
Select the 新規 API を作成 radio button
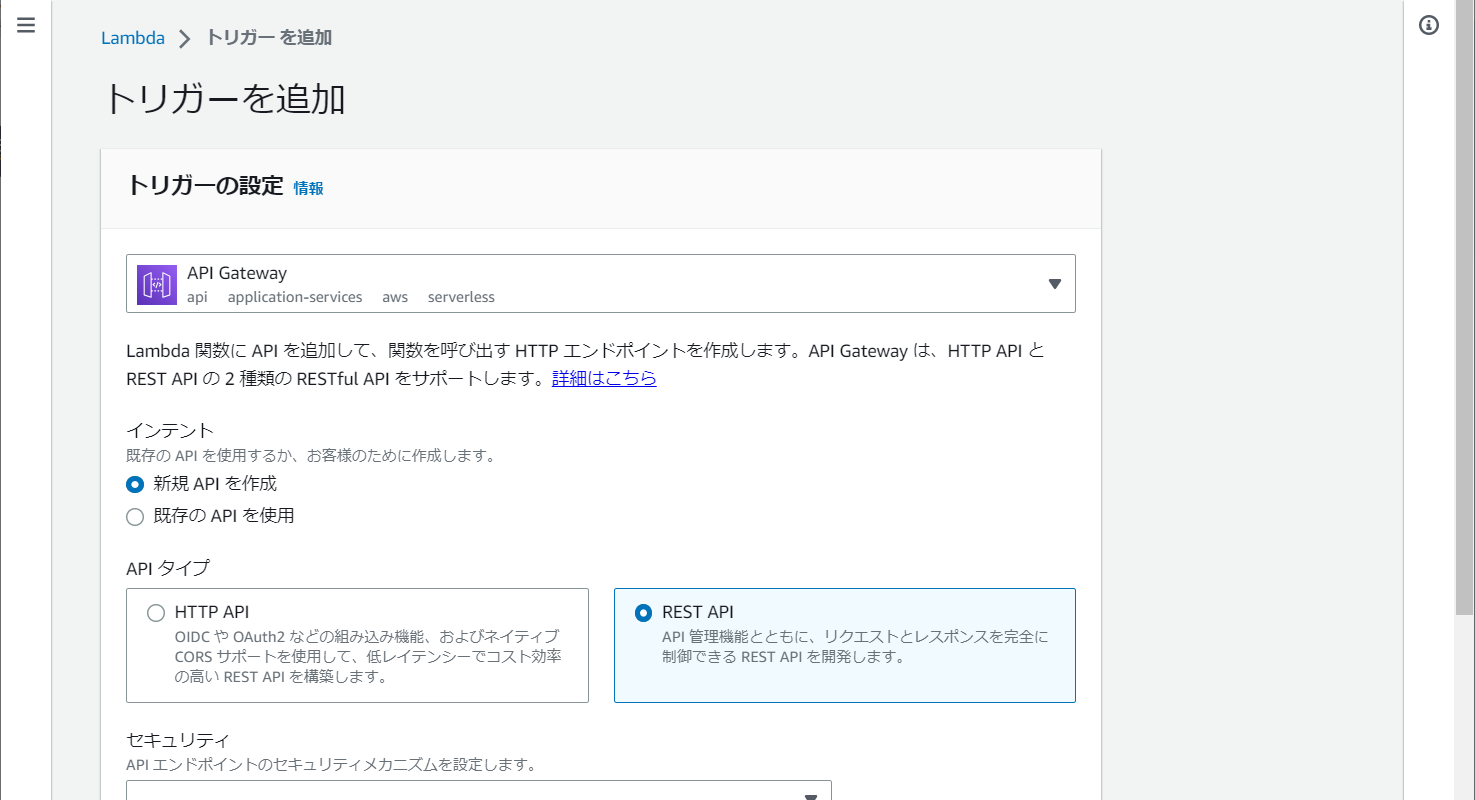[x=135, y=484]
